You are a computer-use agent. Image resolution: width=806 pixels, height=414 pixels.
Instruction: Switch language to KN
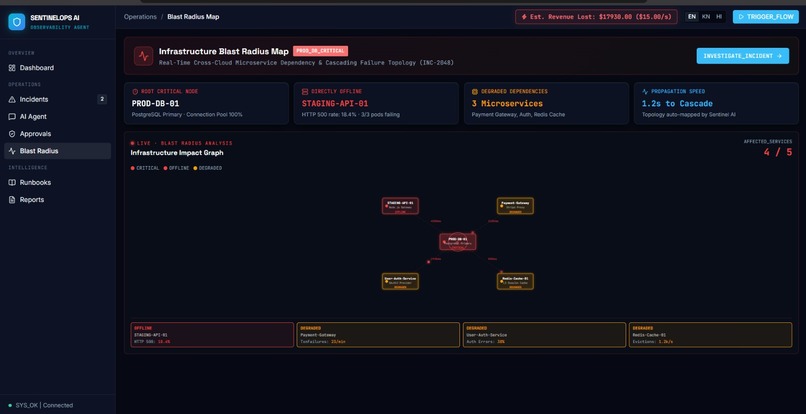coord(706,17)
